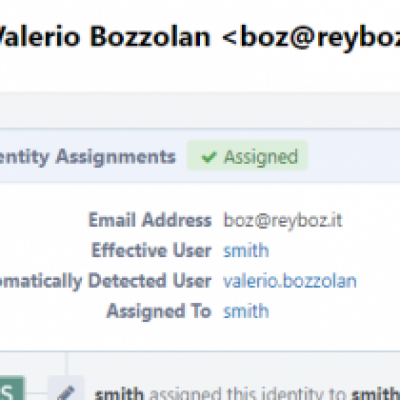This screenshot has height=400, width=400.
Task: Click the Email Address field label
Action: [150, 220]
